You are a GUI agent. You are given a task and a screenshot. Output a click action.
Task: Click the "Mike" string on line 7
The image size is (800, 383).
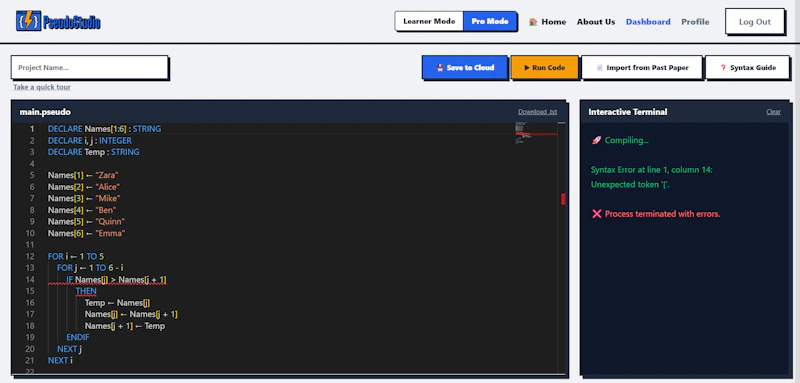click(108, 198)
